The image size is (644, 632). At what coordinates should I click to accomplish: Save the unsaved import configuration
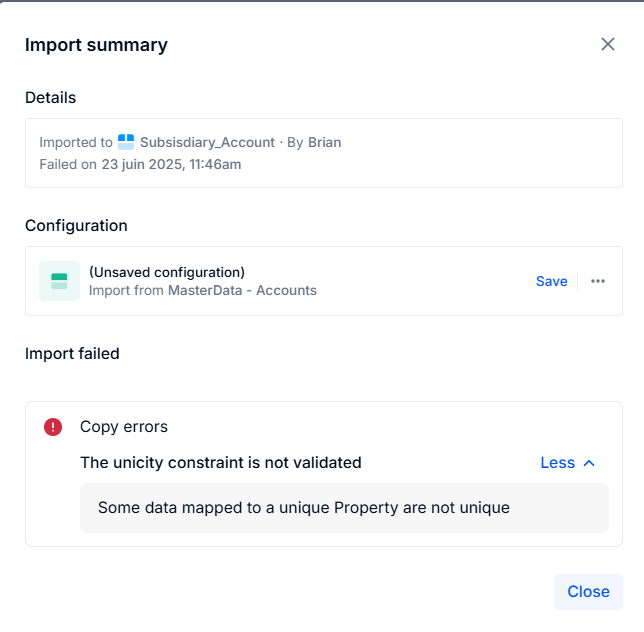(x=552, y=281)
